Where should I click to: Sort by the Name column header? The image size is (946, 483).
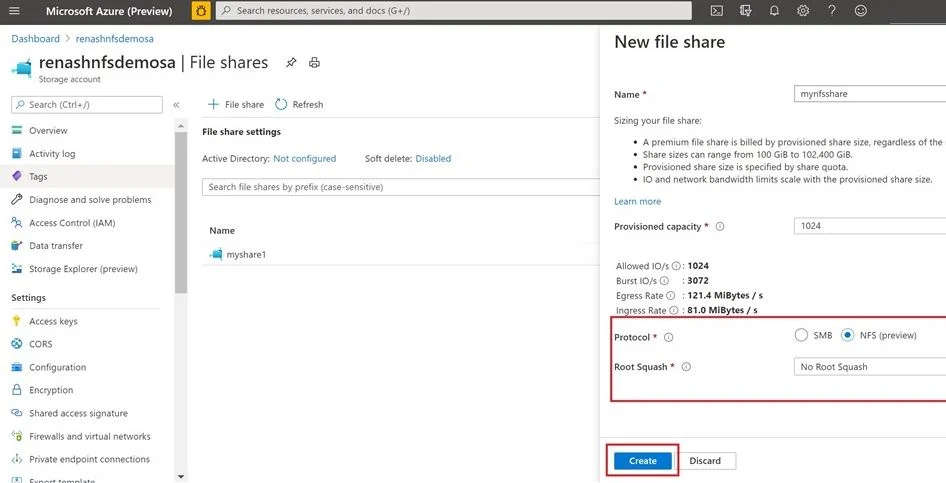(x=222, y=230)
